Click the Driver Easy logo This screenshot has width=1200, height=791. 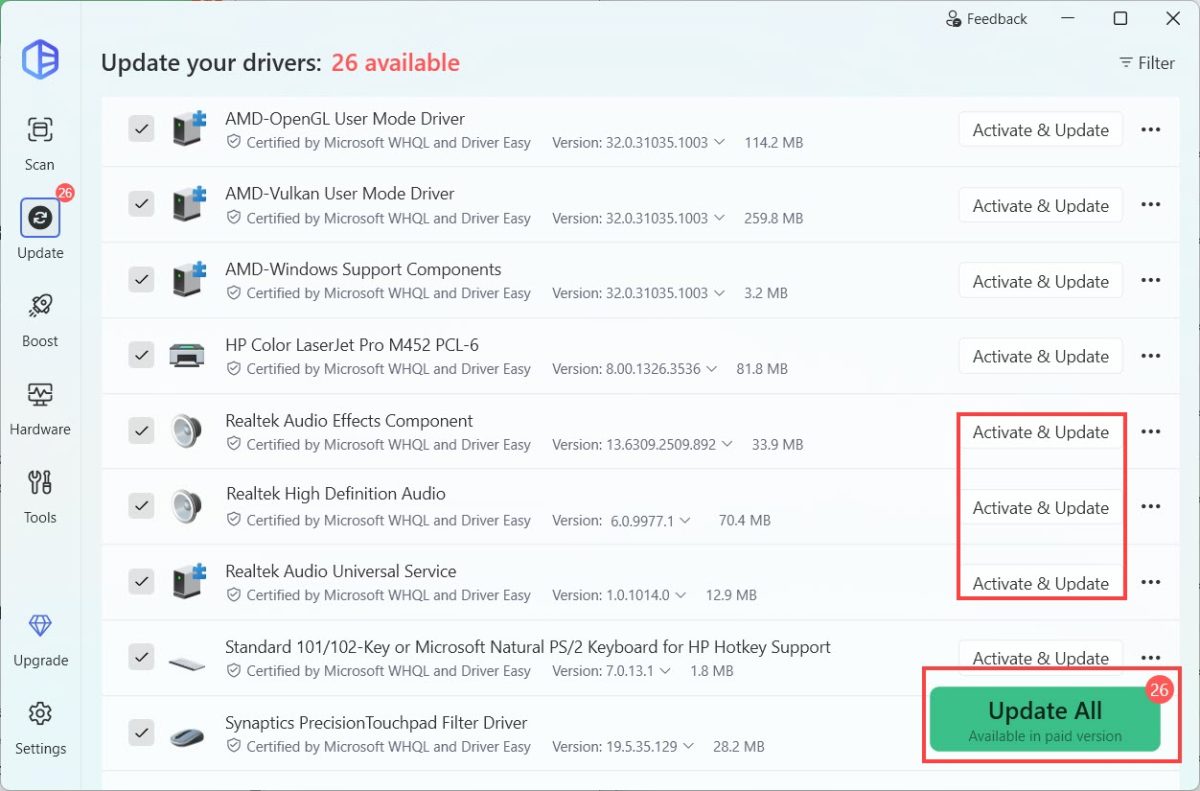41,60
